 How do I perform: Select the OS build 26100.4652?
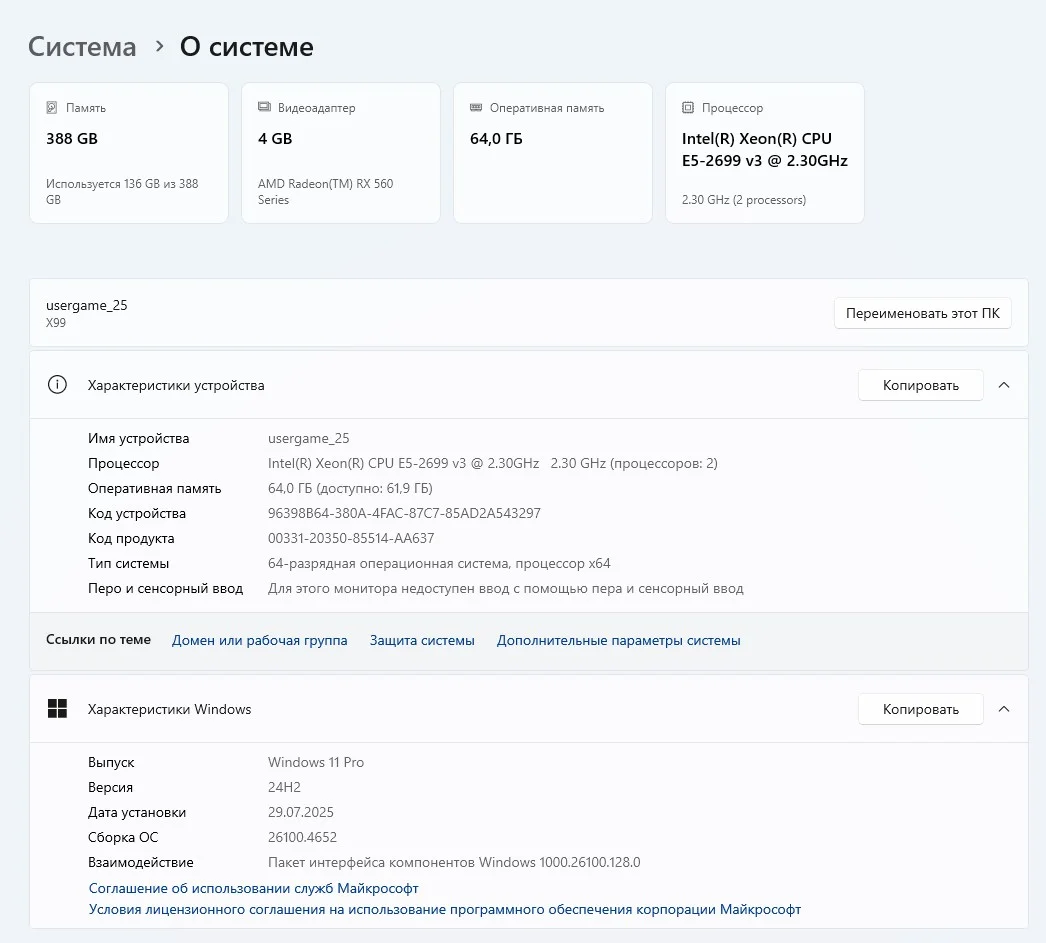(302, 838)
